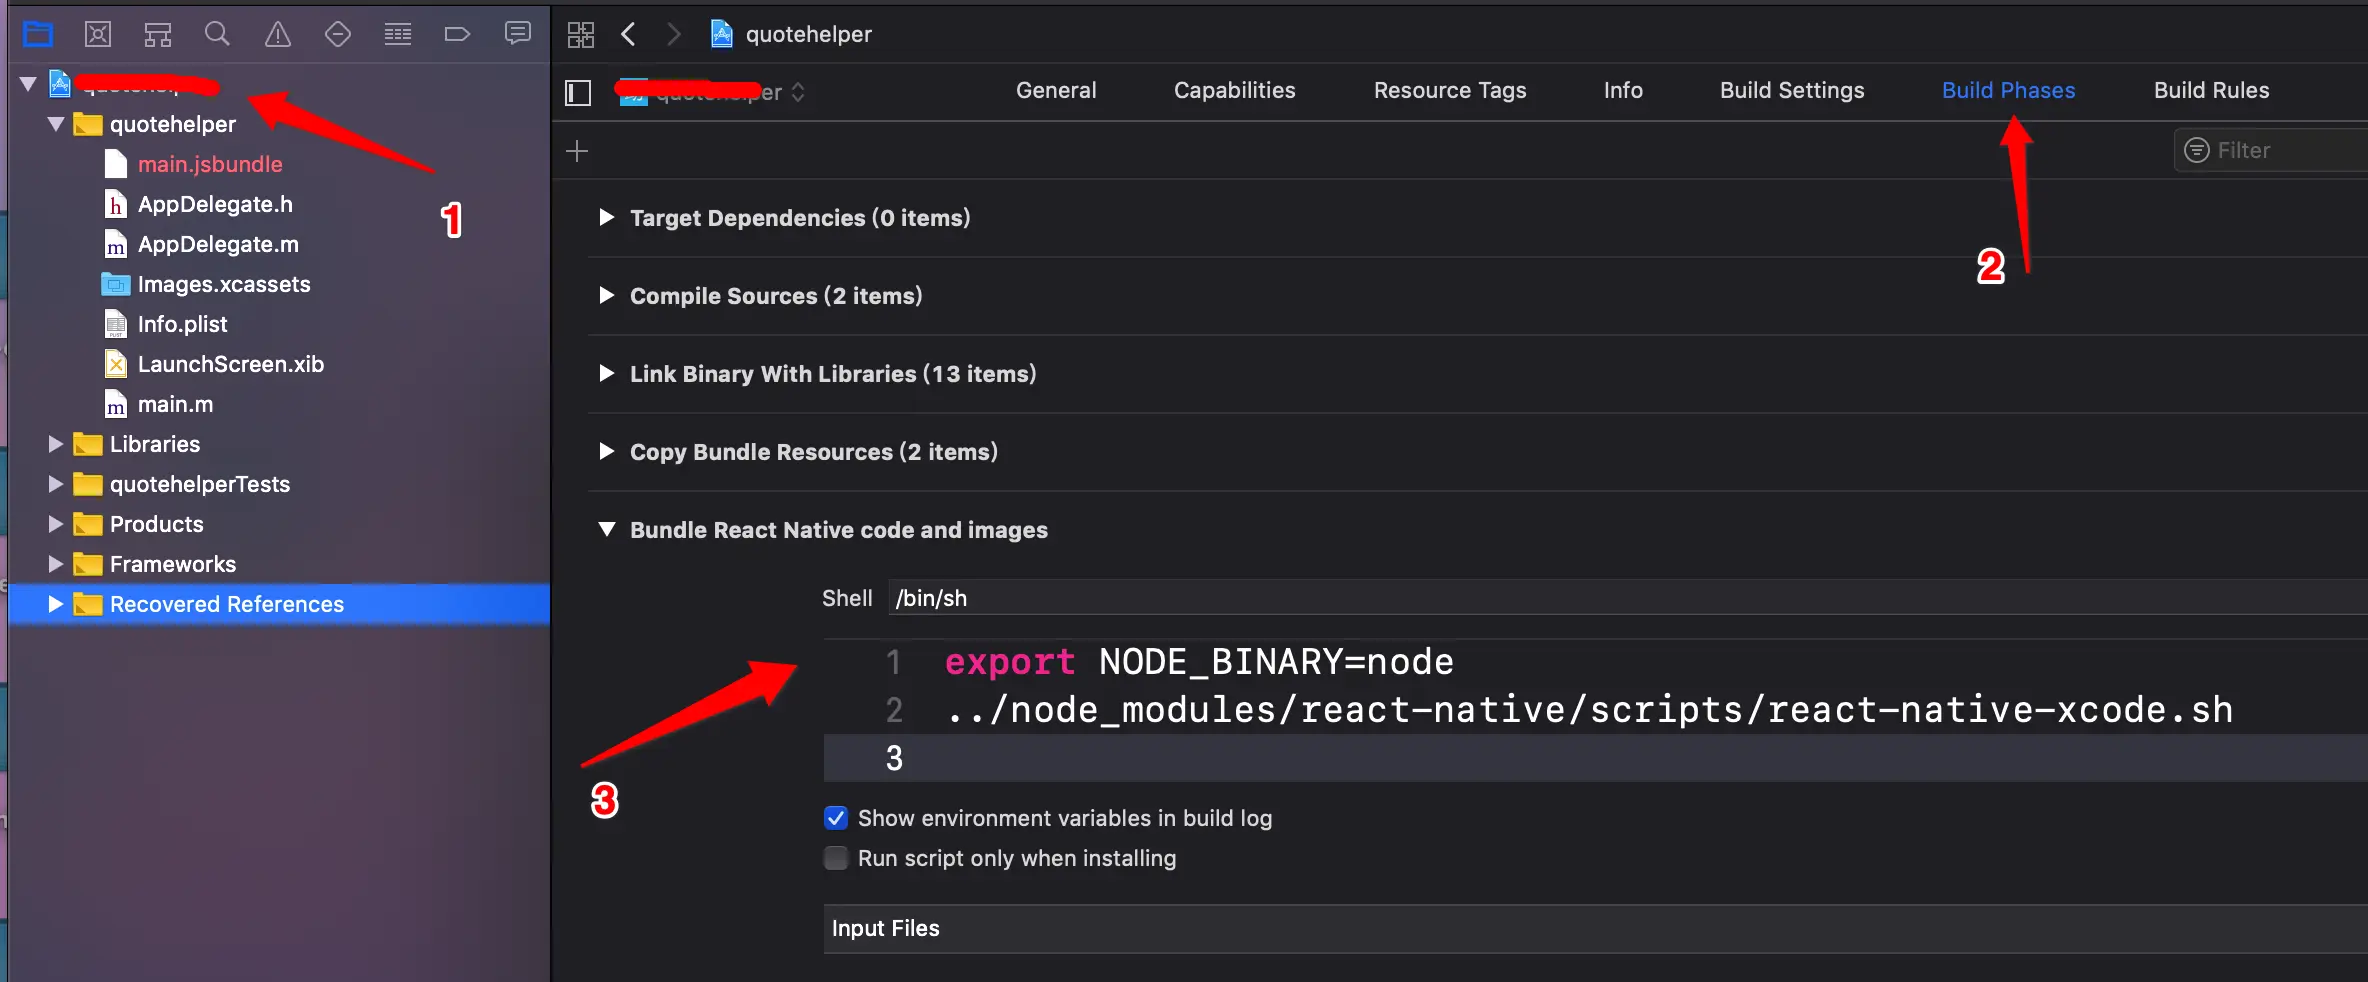
Task: Expand the Products group
Action: [56, 524]
